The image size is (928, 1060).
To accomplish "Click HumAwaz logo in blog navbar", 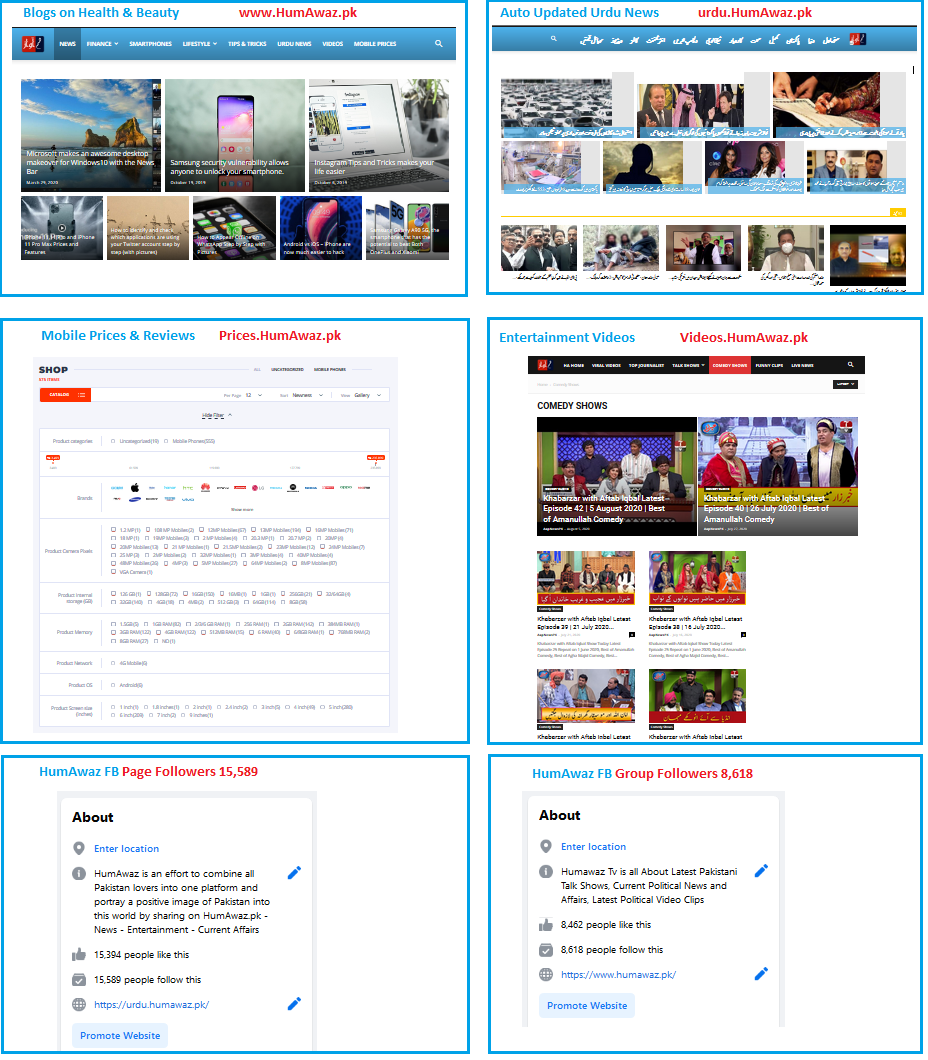I will [x=32, y=44].
